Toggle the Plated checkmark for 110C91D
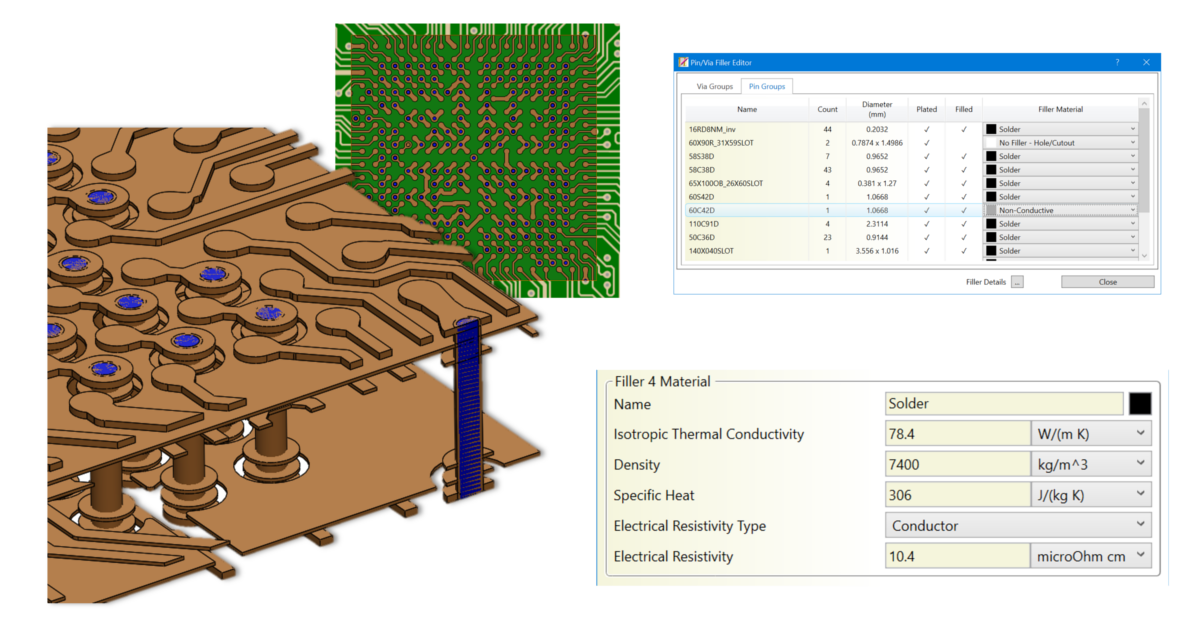1200x628 pixels. point(925,224)
